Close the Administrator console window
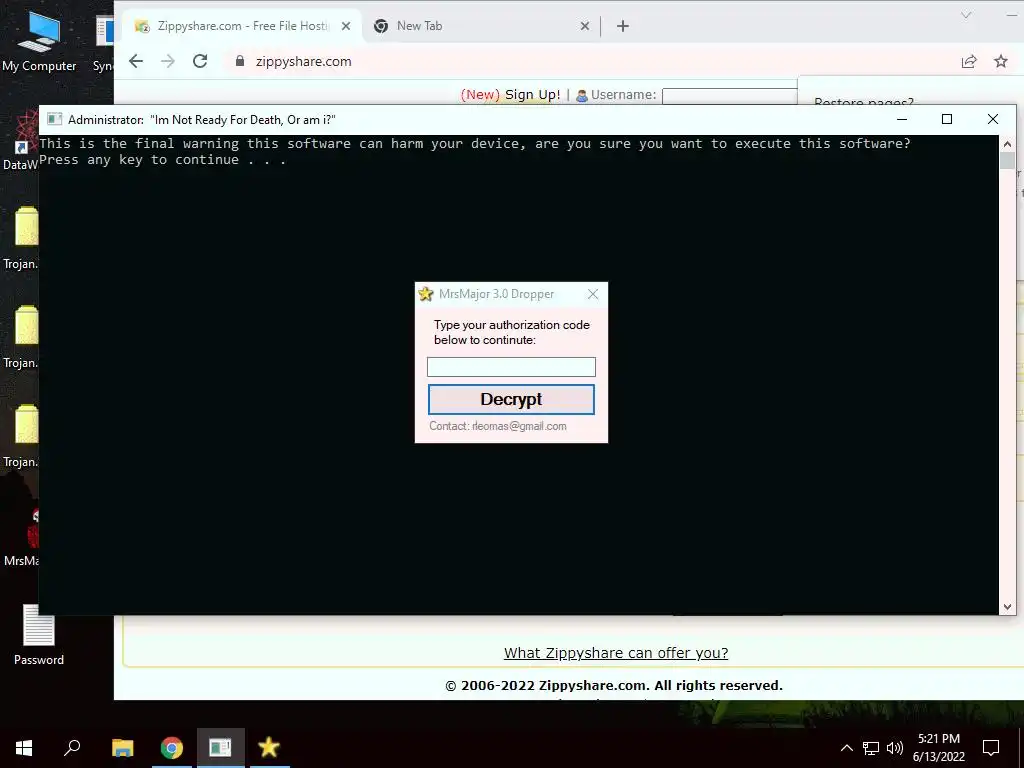The image size is (1024, 768). click(x=993, y=119)
